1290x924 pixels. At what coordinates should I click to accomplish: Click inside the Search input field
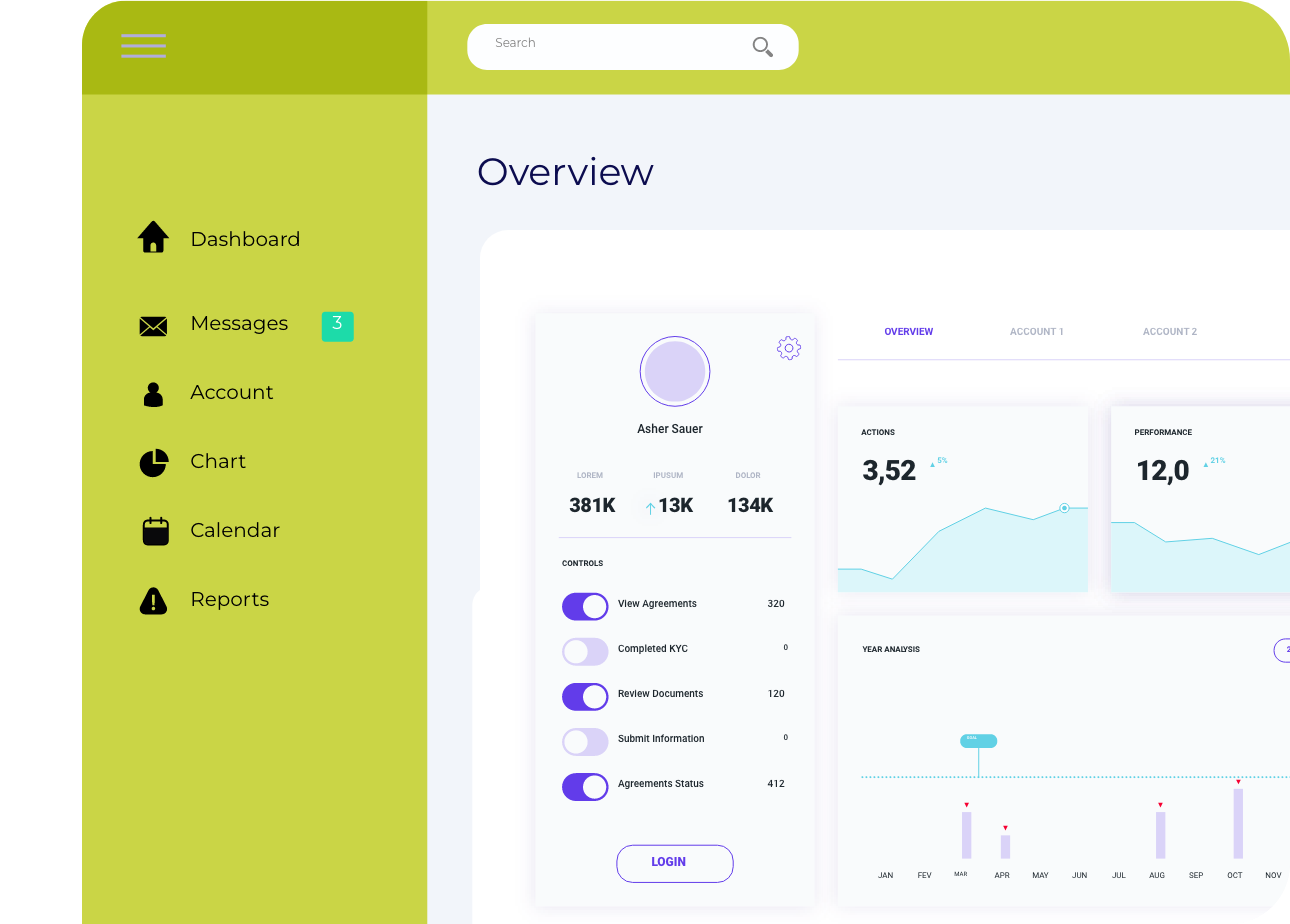tap(600, 46)
